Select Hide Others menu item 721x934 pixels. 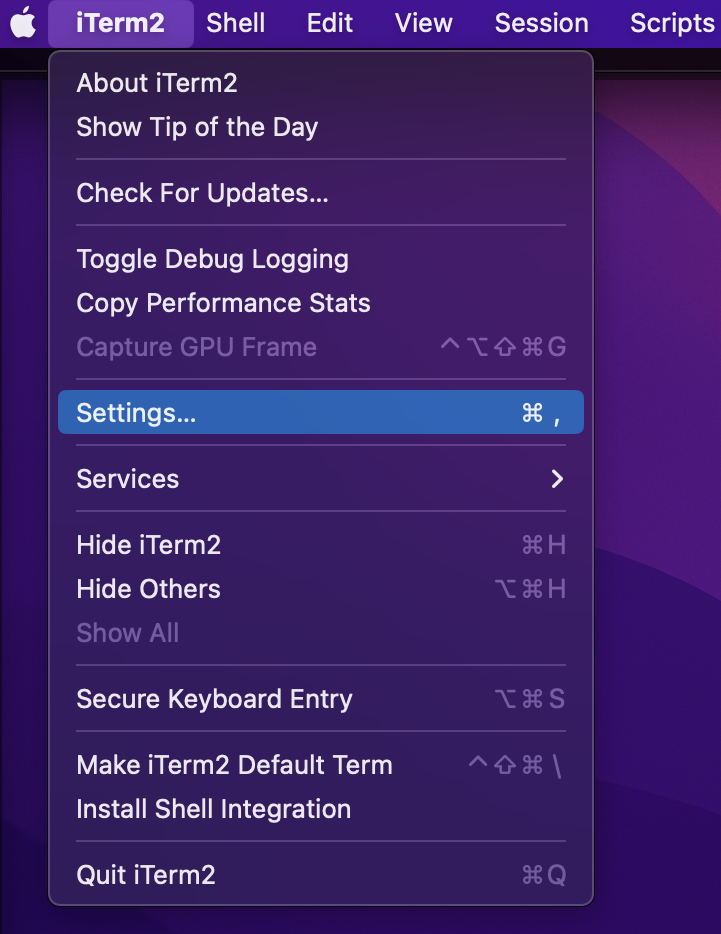pyautogui.click(x=321, y=589)
